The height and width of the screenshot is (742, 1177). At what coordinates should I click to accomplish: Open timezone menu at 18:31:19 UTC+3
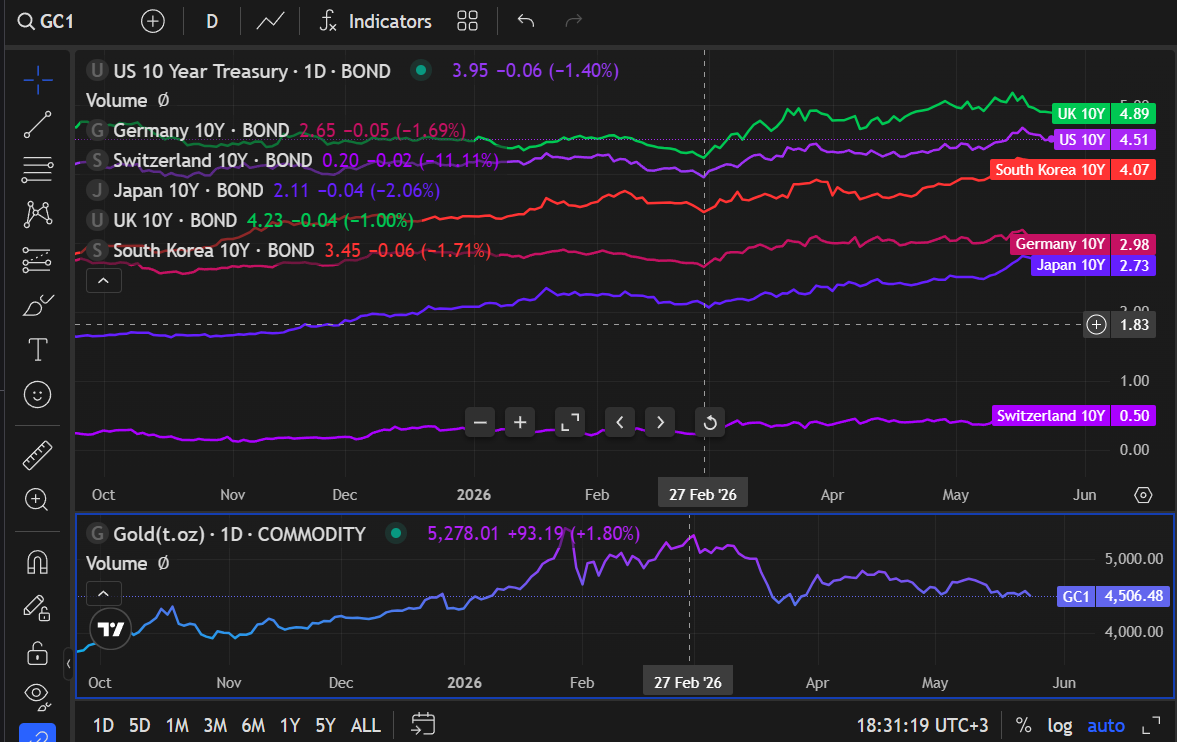coord(922,725)
